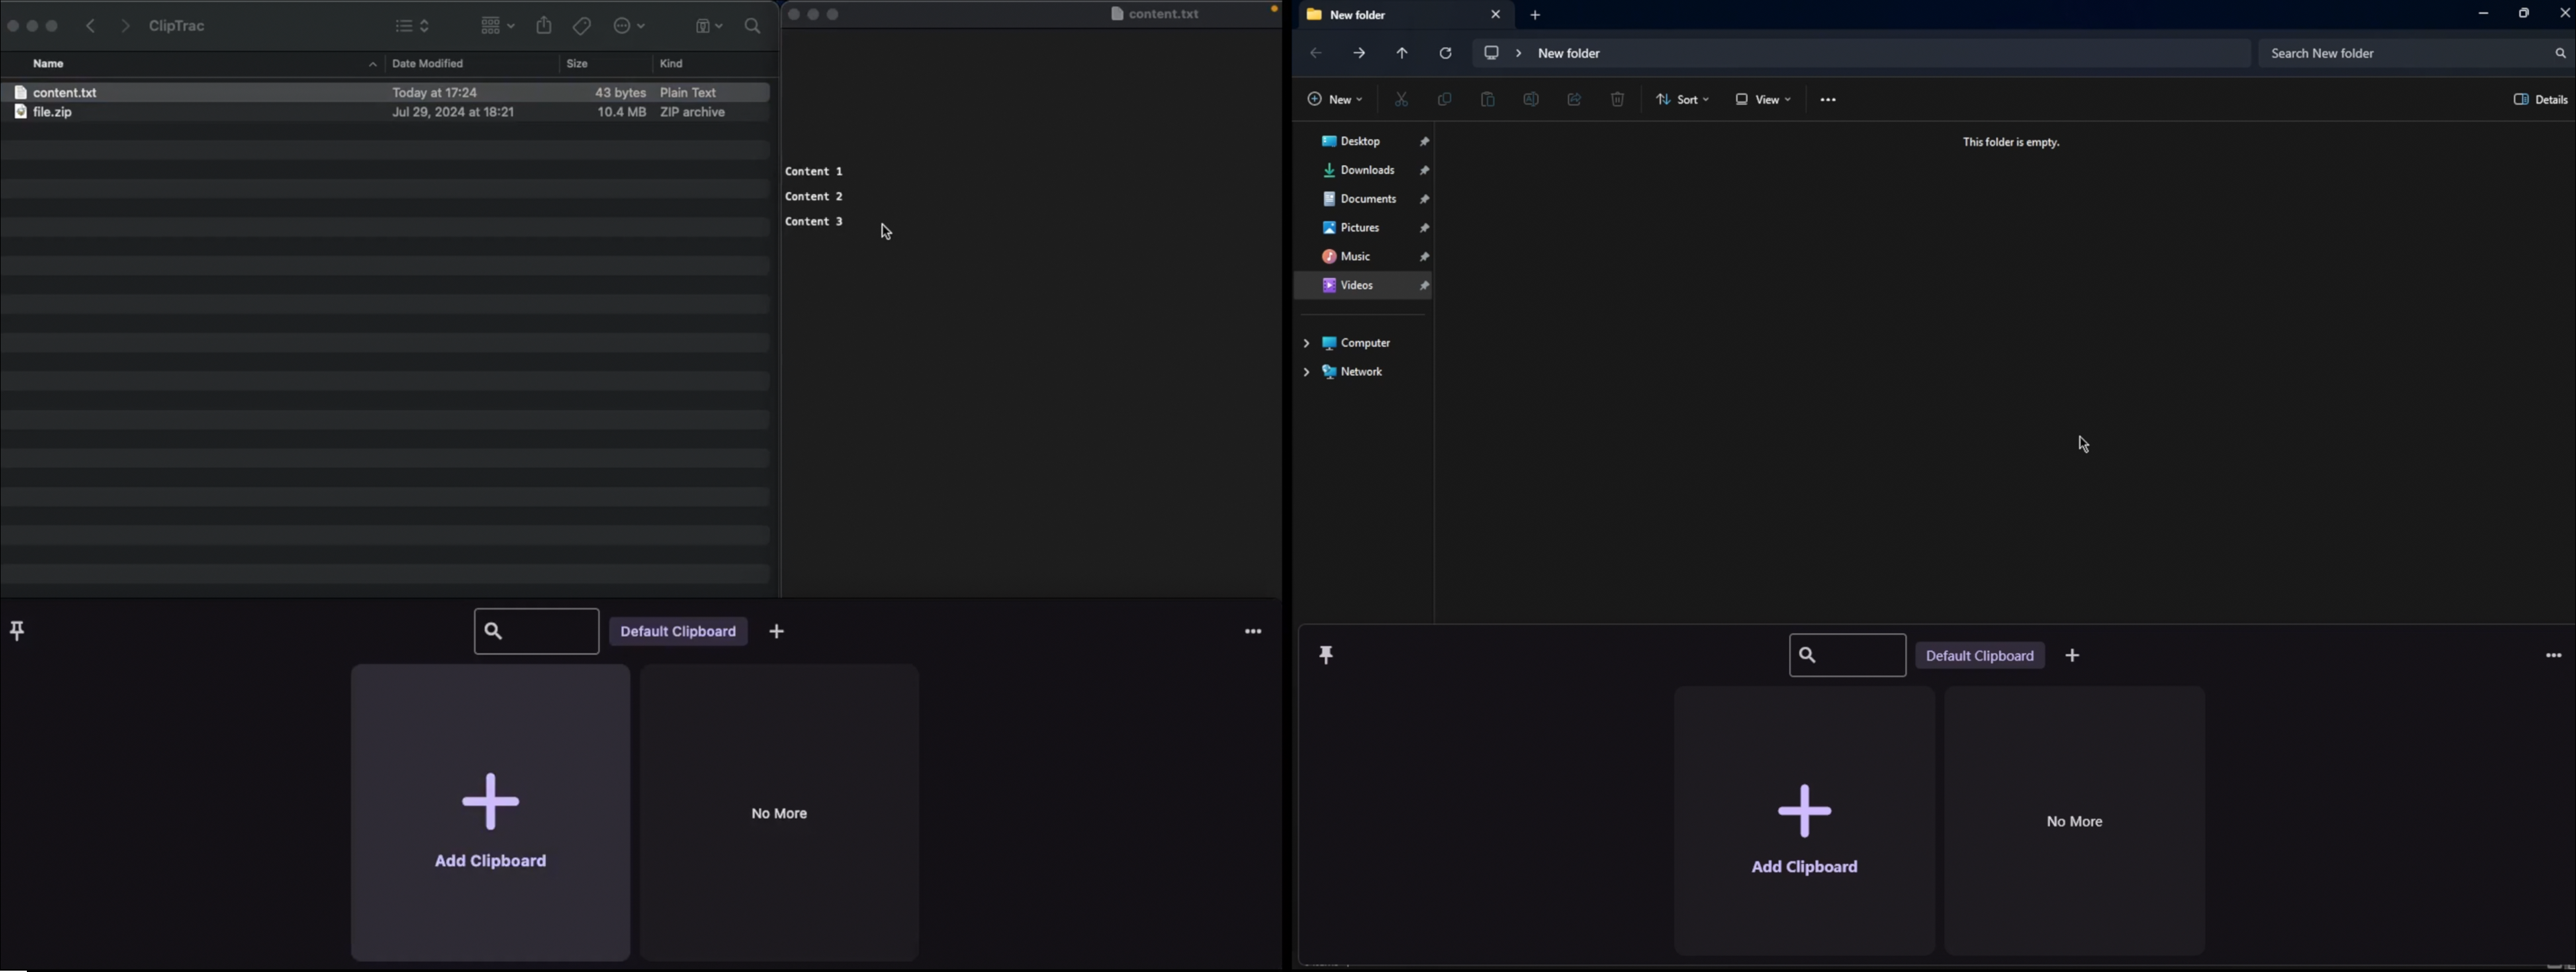Add a new tab beside right Default Clipboard

(x=2073, y=656)
